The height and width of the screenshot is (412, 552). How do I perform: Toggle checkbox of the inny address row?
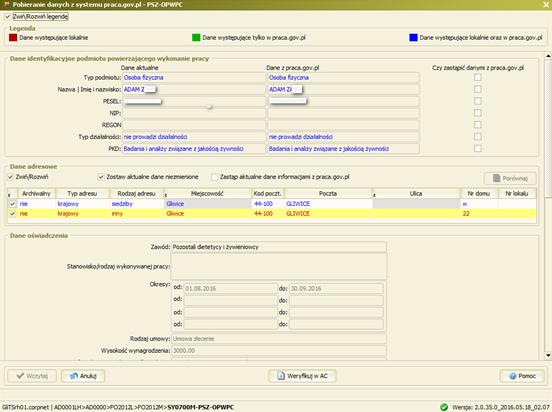click(x=12, y=214)
